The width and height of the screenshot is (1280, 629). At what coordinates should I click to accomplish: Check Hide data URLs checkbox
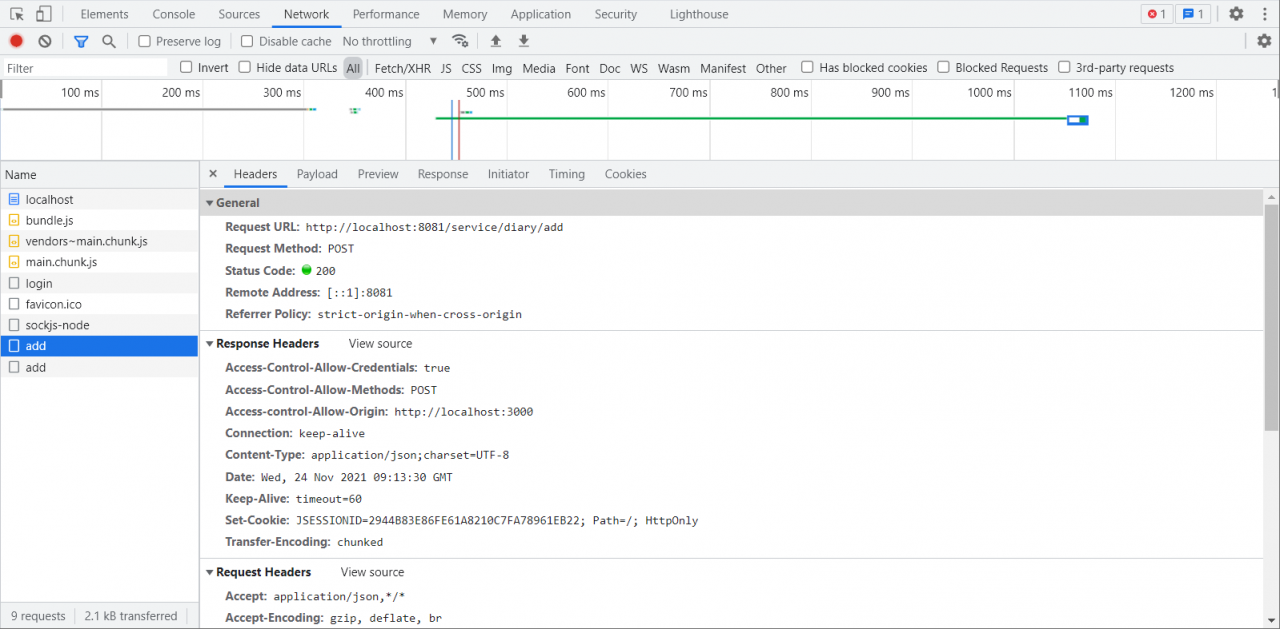[244, 67]
